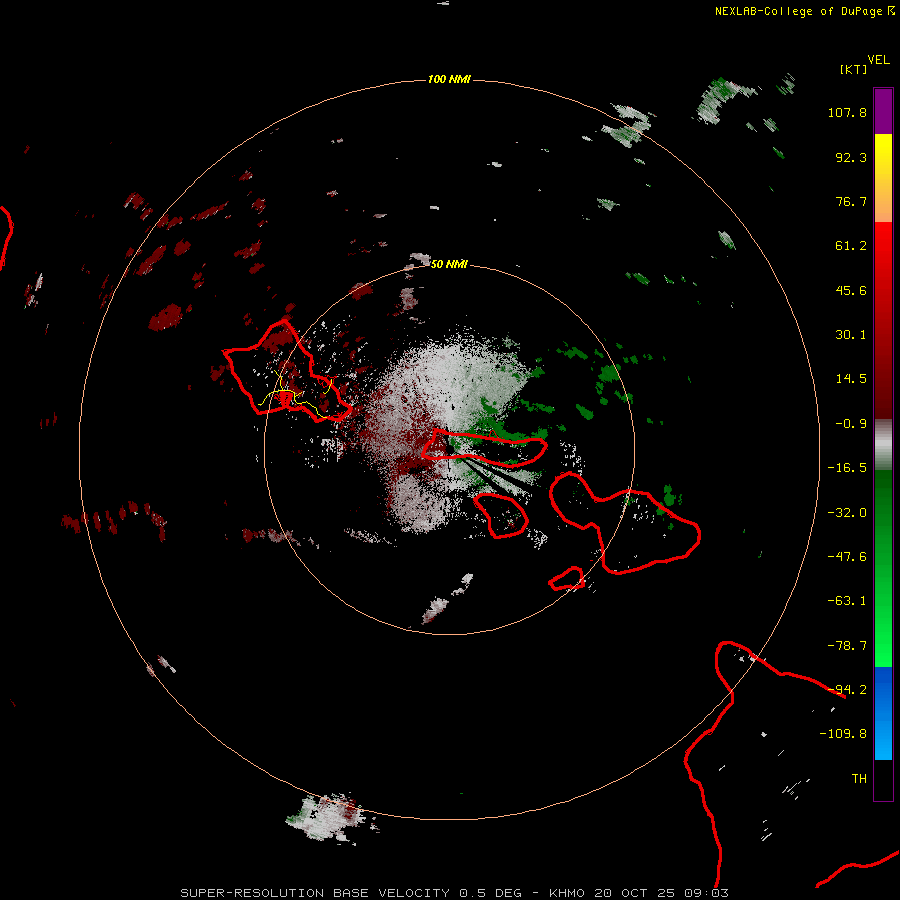Click the 50 NMI range ring label
The height and width of the screenshot is (900, 900).
(x=449, y=264)
